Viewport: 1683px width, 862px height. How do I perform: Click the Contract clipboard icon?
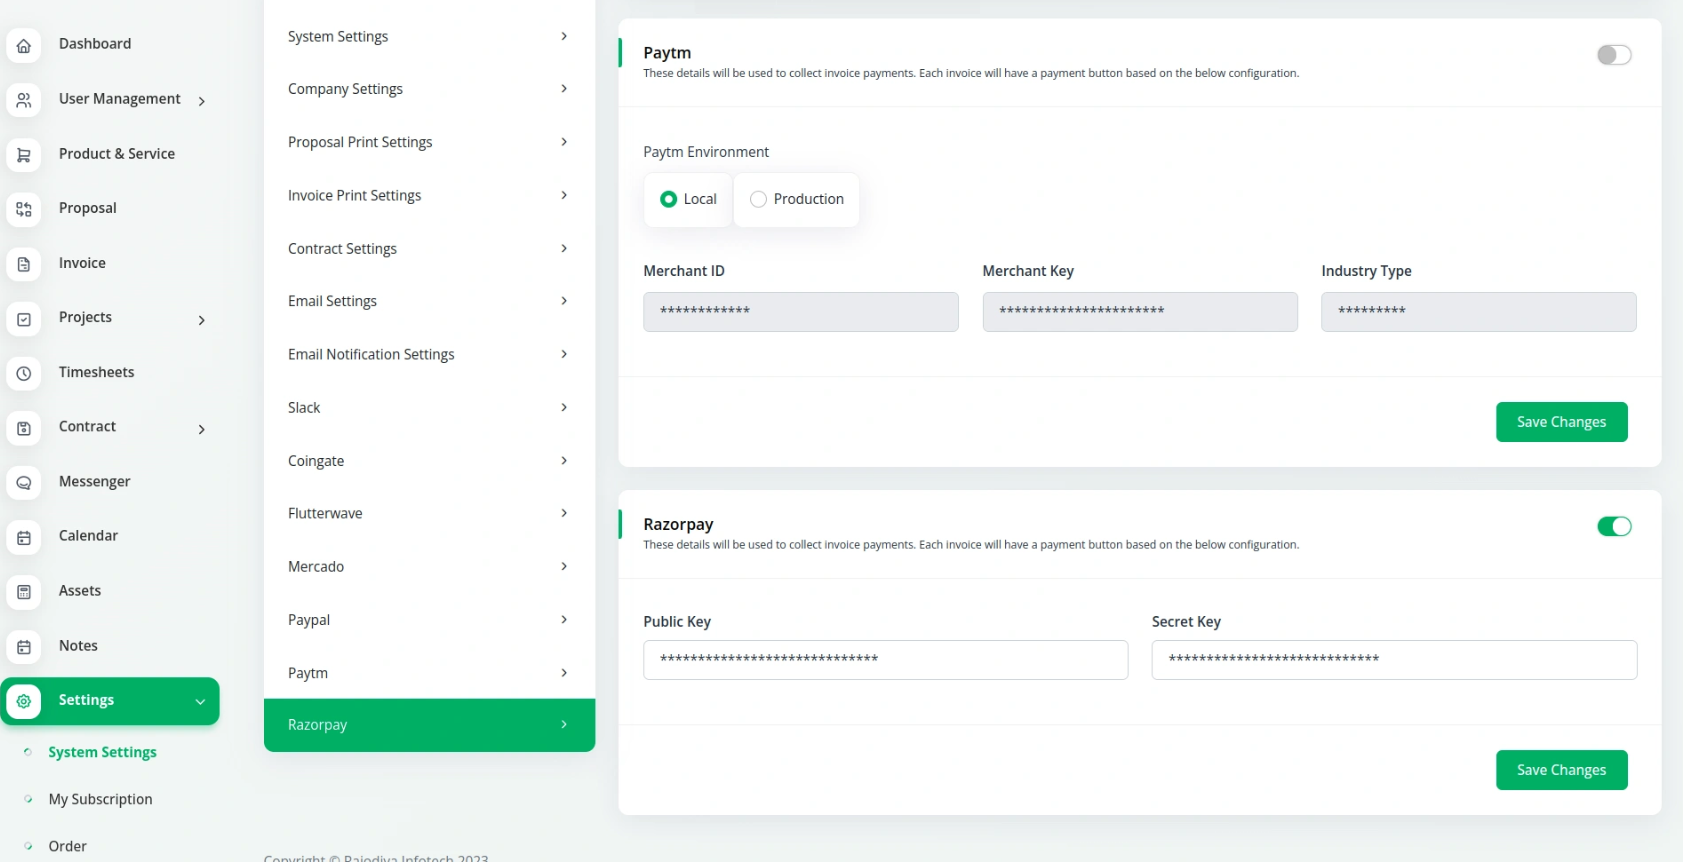click(24, 428)
